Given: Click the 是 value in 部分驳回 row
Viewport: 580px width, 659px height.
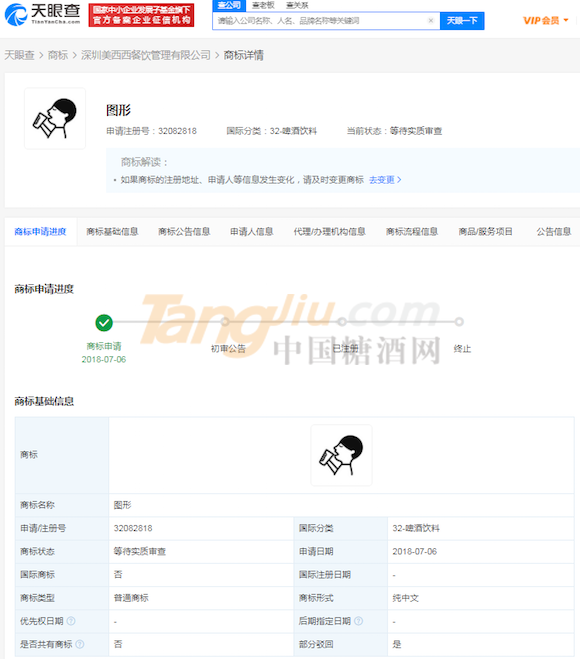Looking at the screenshot, I should point(396,644).
